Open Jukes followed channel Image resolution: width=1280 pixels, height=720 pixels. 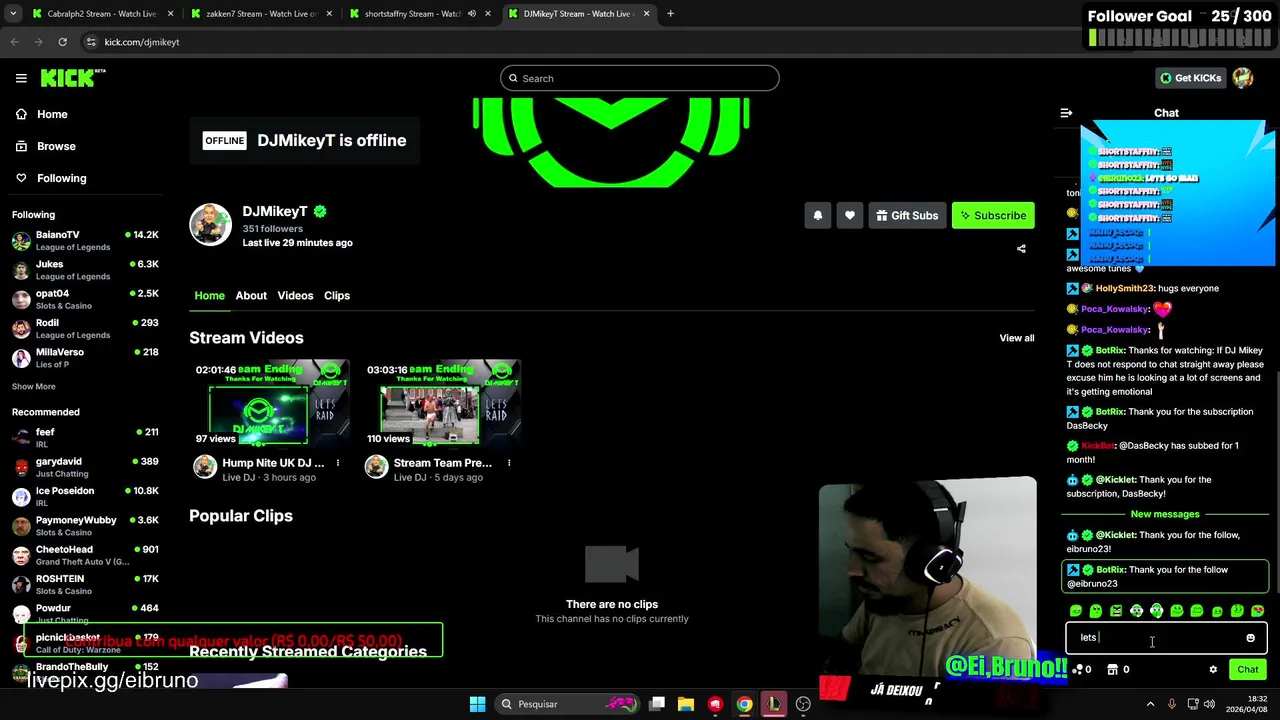click(x=85, y=270)
